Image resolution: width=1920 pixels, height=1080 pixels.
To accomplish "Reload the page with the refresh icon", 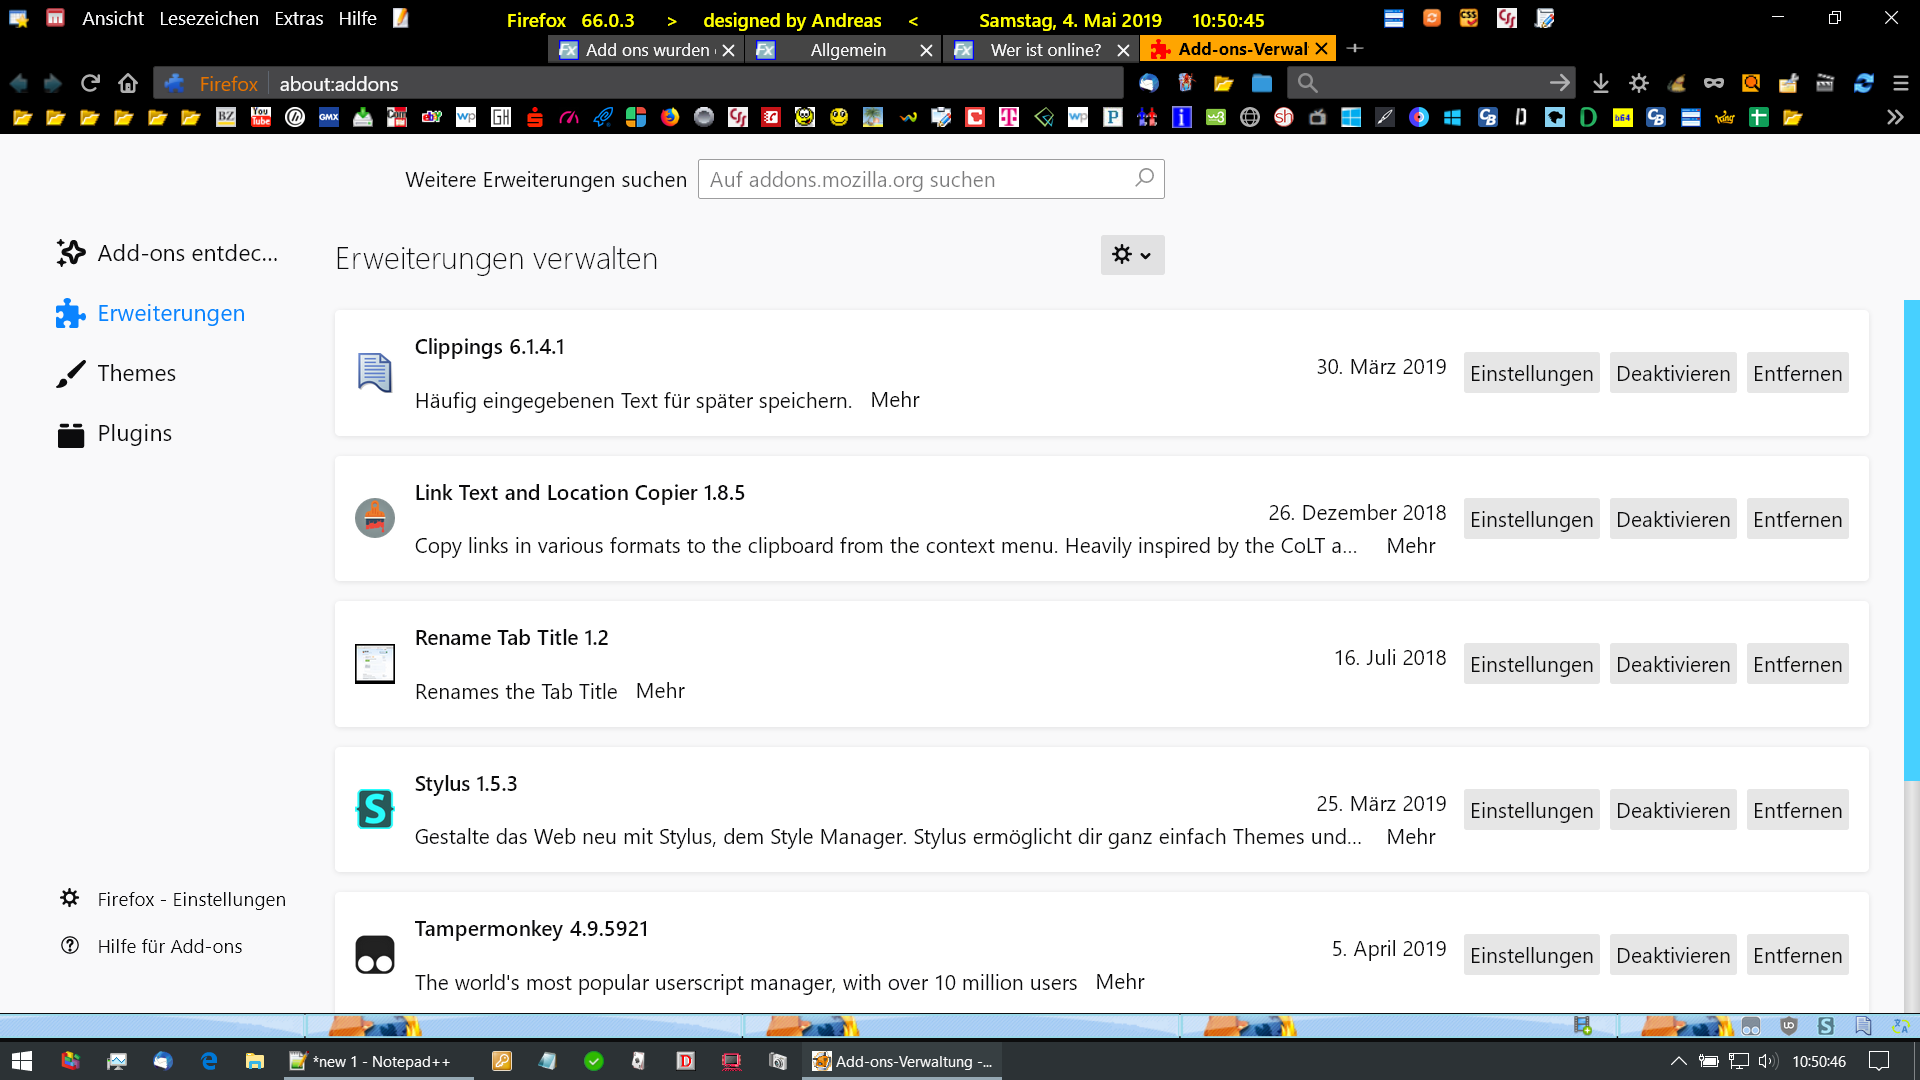I will (x=90, y=84).
